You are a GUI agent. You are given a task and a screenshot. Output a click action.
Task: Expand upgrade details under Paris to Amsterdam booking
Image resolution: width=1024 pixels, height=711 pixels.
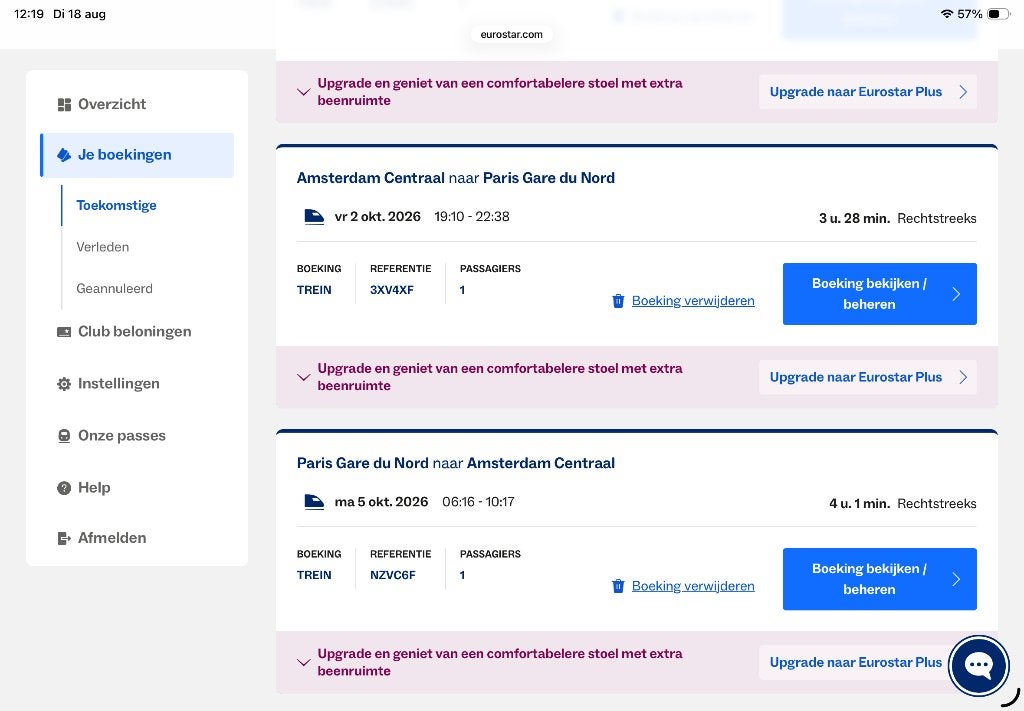[303, 663]
